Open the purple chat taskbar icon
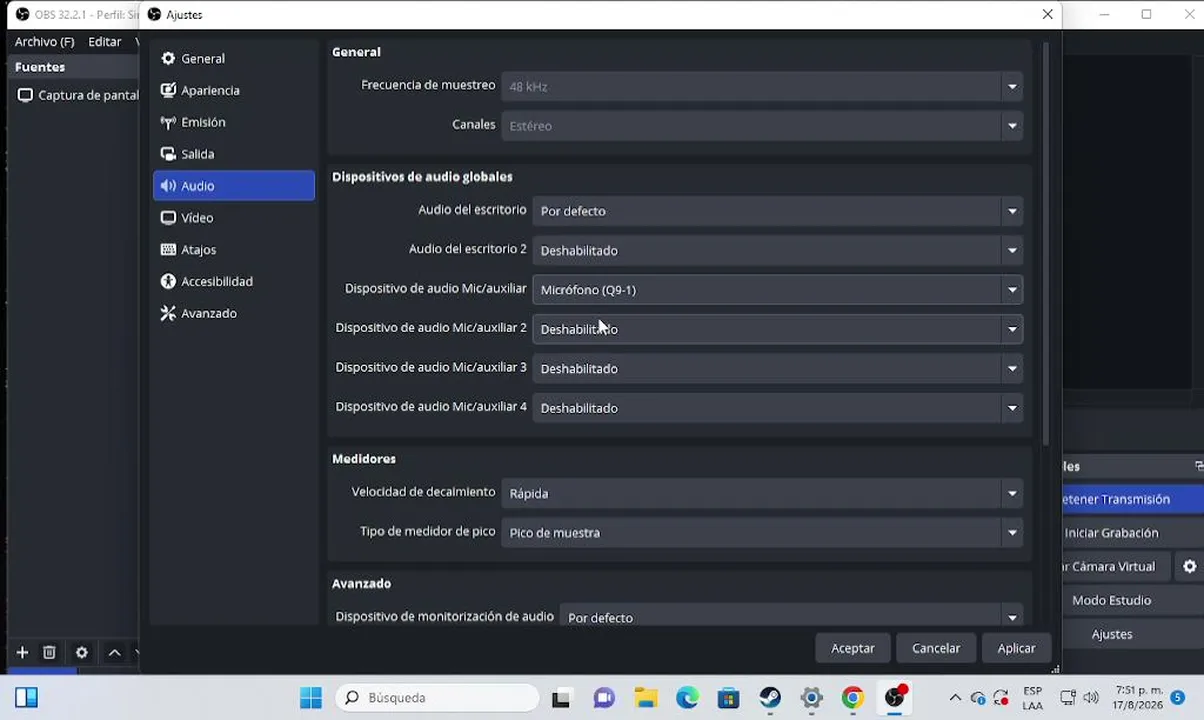 pos(603,698)
